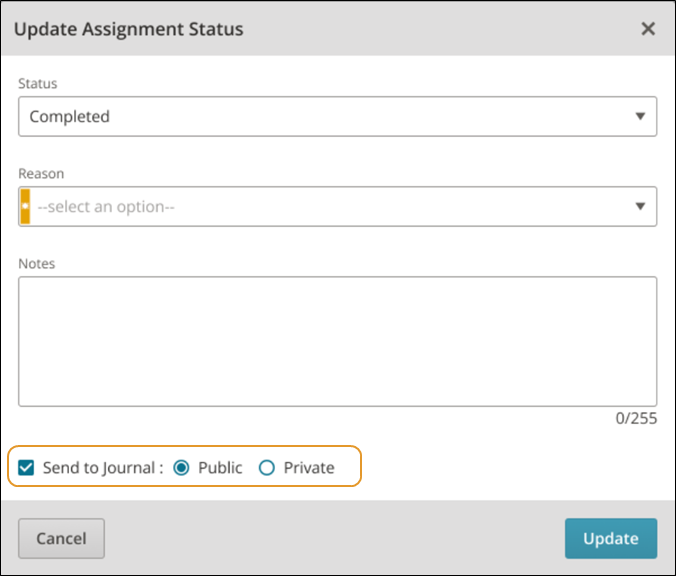Image resolution: width=676 pixels, height=576 pixels.
Task: Select the Private radio button
Action: 266,467
